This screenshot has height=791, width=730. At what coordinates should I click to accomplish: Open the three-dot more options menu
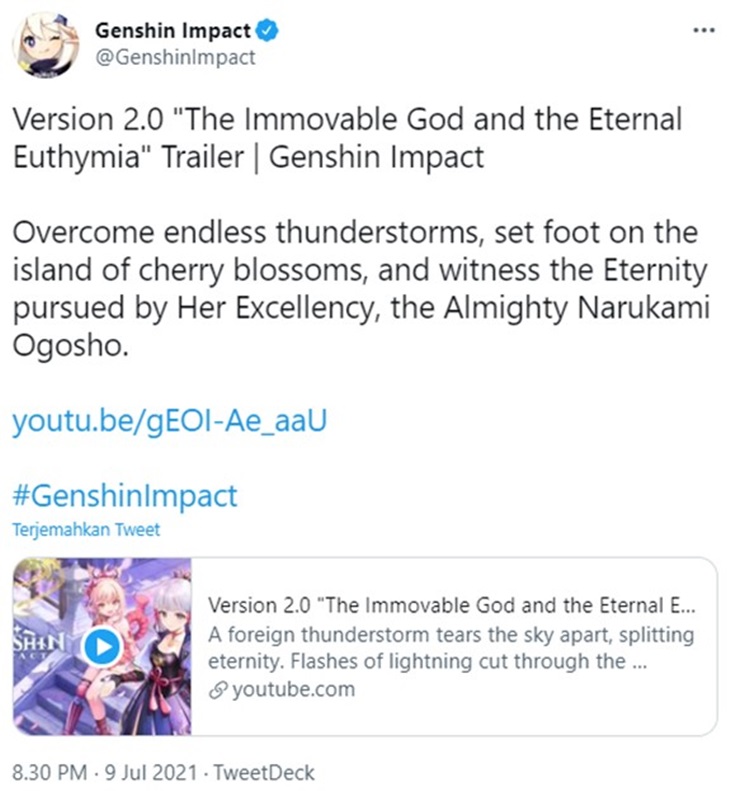[704, 30]
